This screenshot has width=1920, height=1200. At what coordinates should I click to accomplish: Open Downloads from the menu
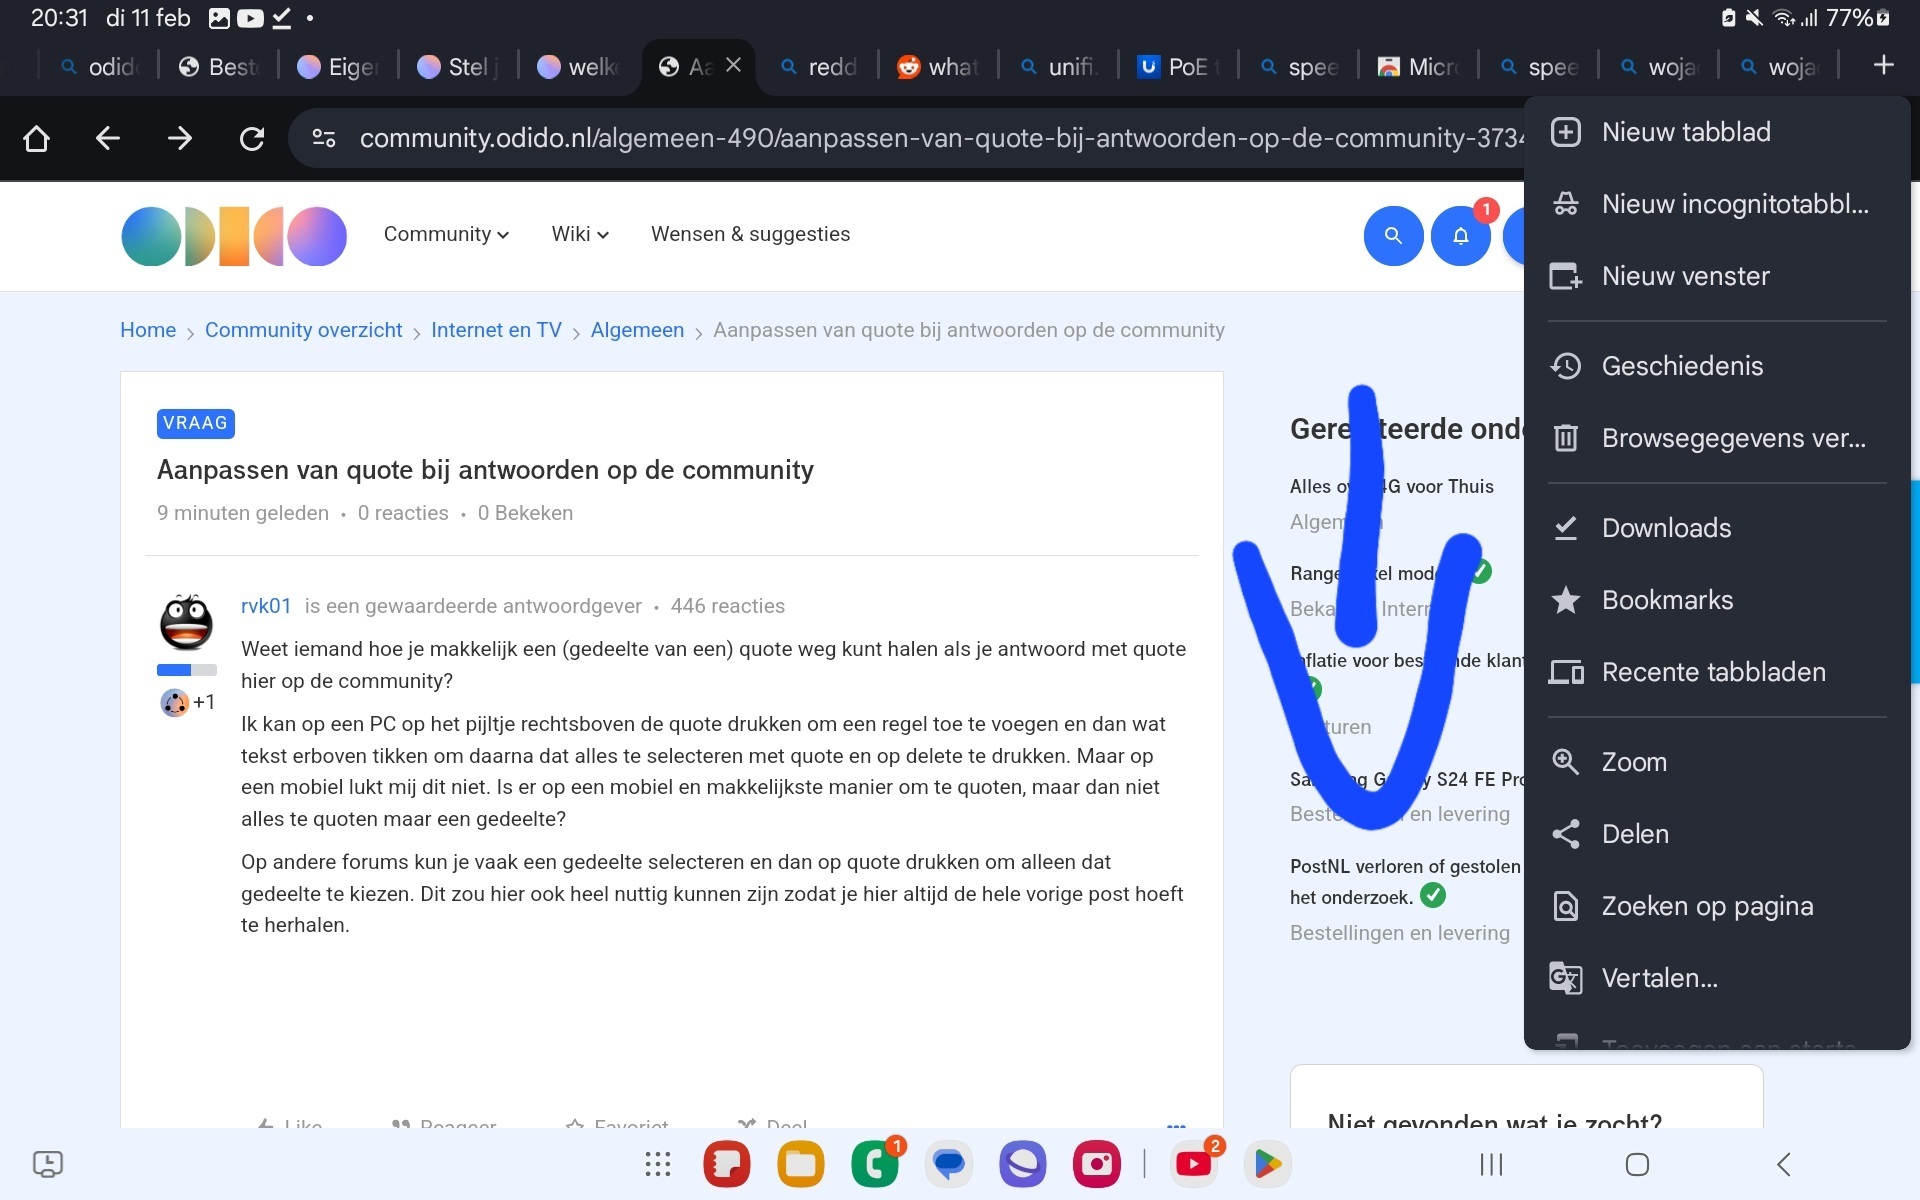point(1717,528)
